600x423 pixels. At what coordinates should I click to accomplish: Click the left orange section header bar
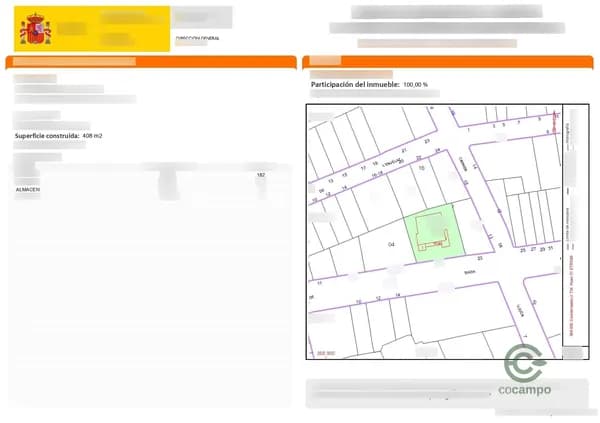coord(150,62)
